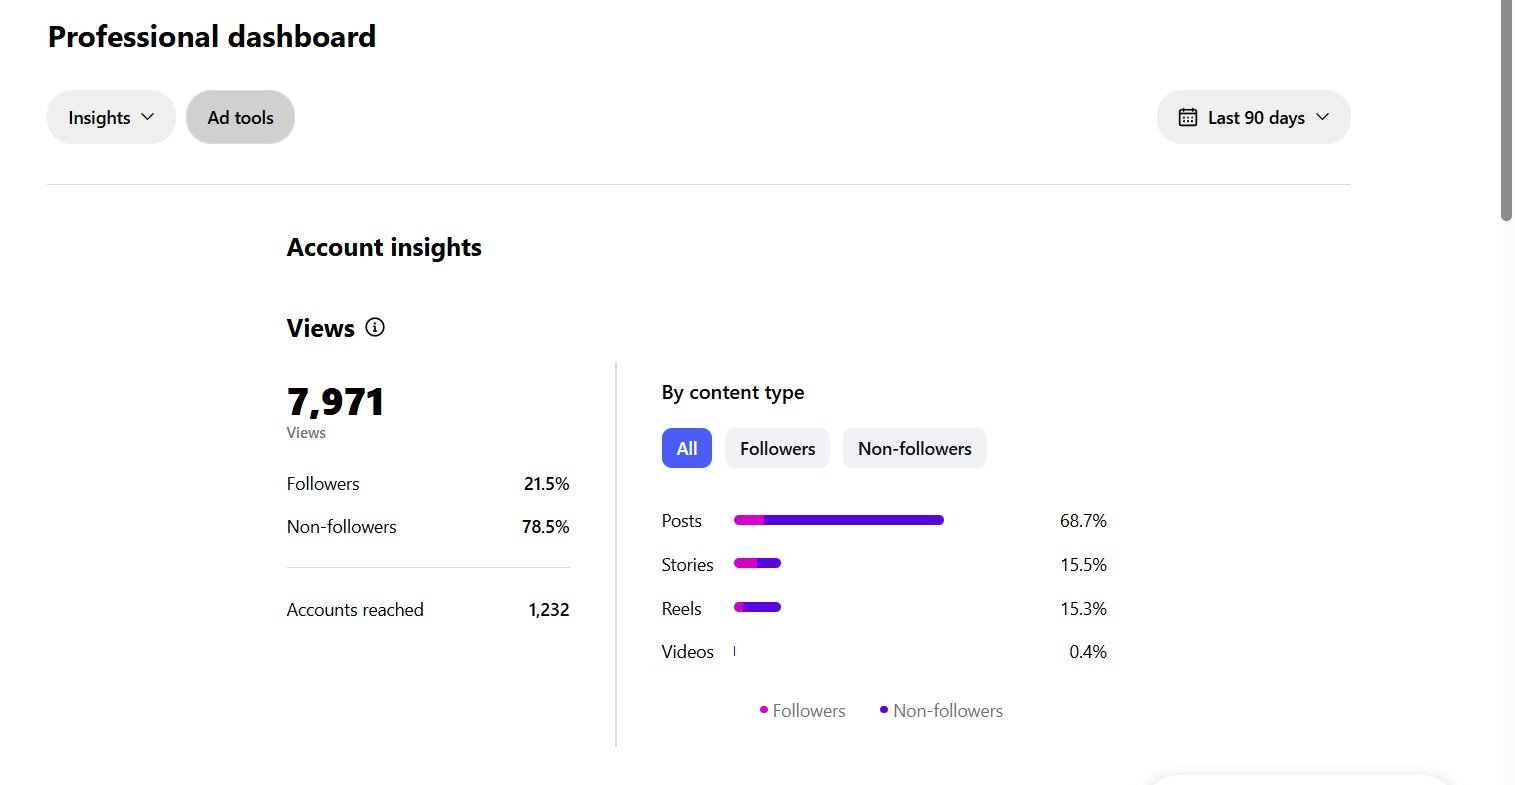Open the Views info tooltip icon
Screen dimensions: 1515x785
(x=374, y=327)
